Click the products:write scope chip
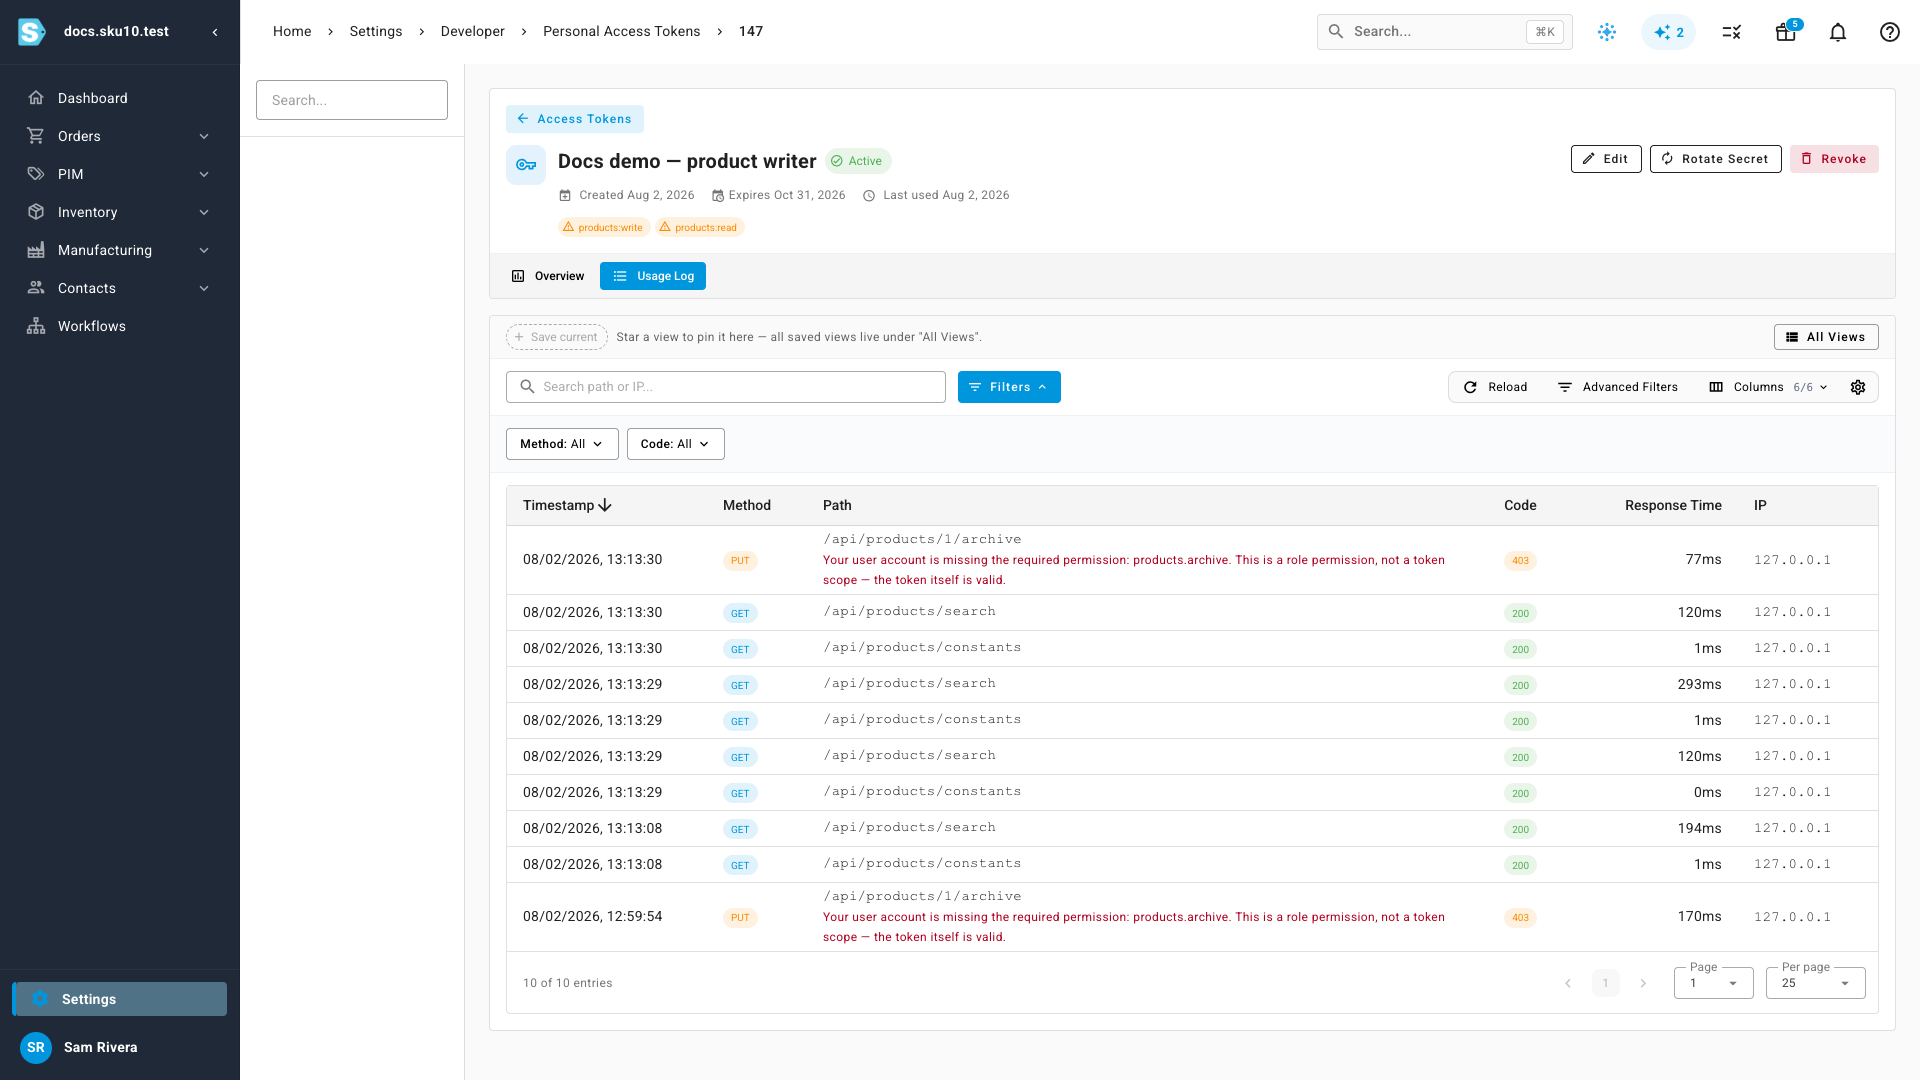1920x1080 pixels. (x=604, y=228)
